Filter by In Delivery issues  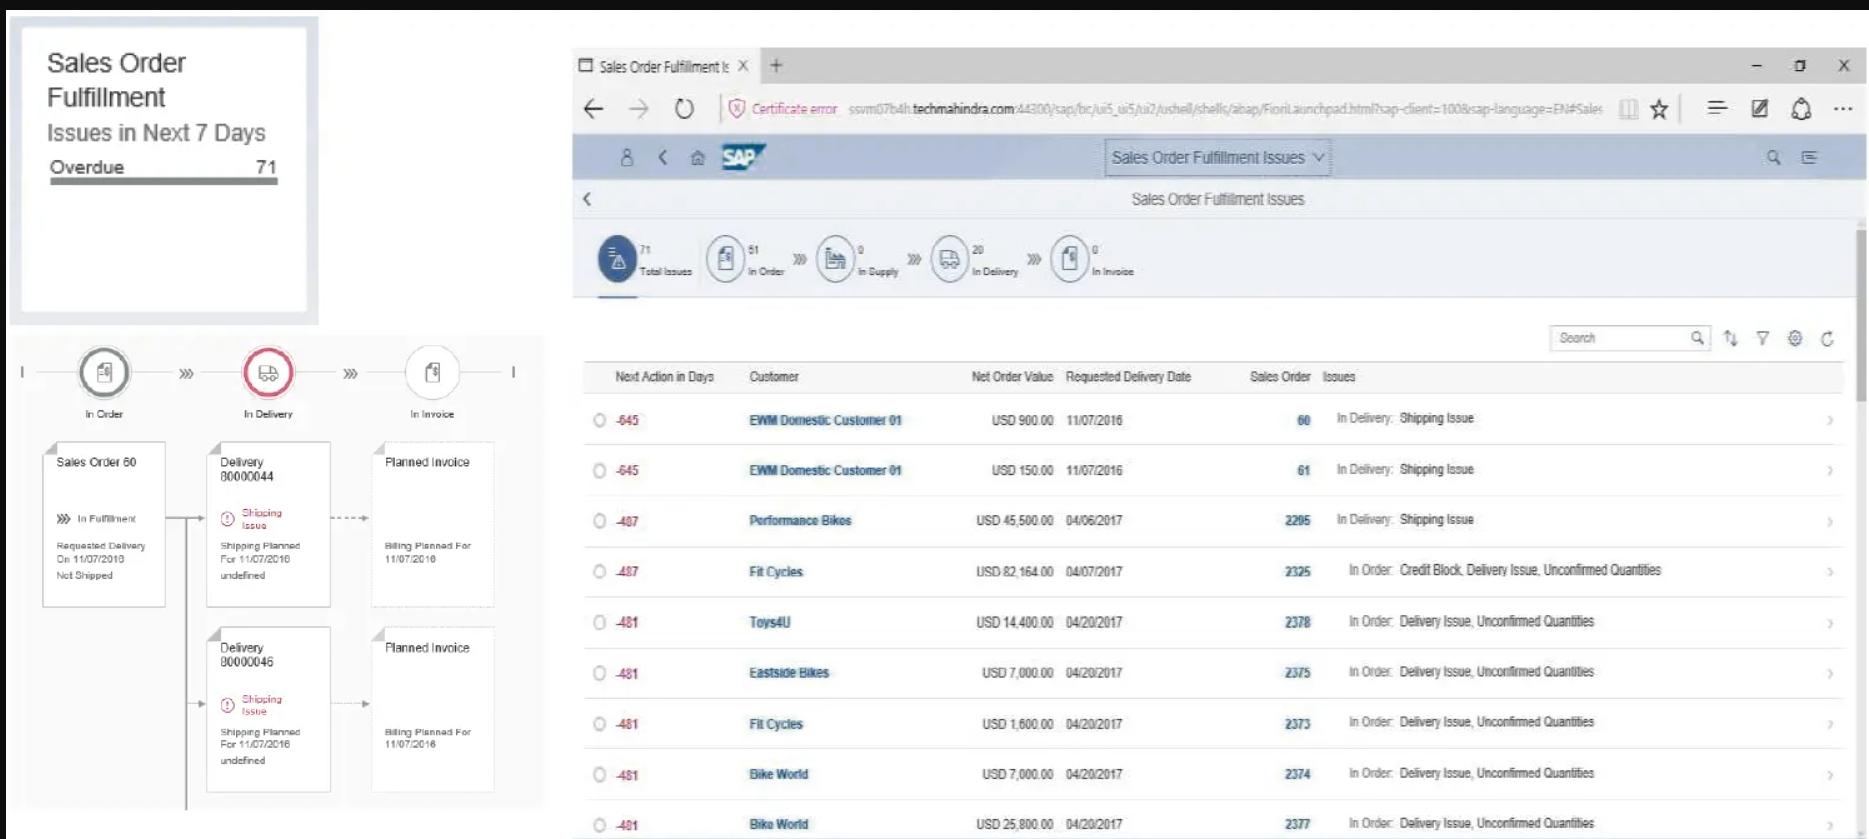pyautogui.click(x=950, y=260)
